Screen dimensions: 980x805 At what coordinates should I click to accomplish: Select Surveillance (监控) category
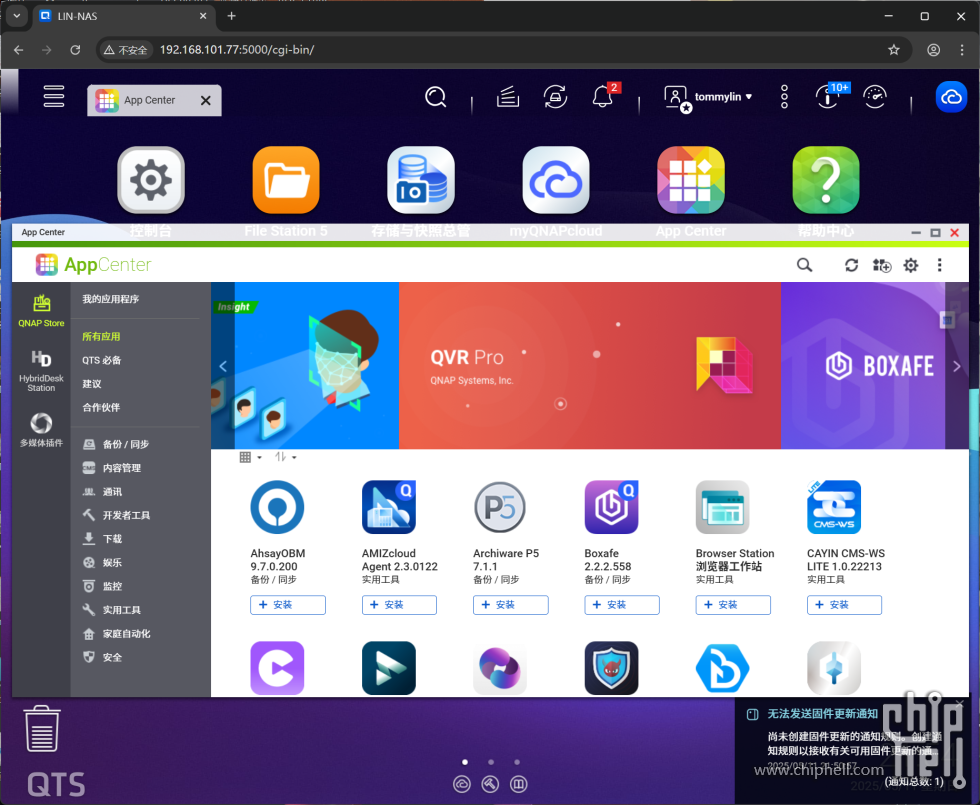[102, 586]
